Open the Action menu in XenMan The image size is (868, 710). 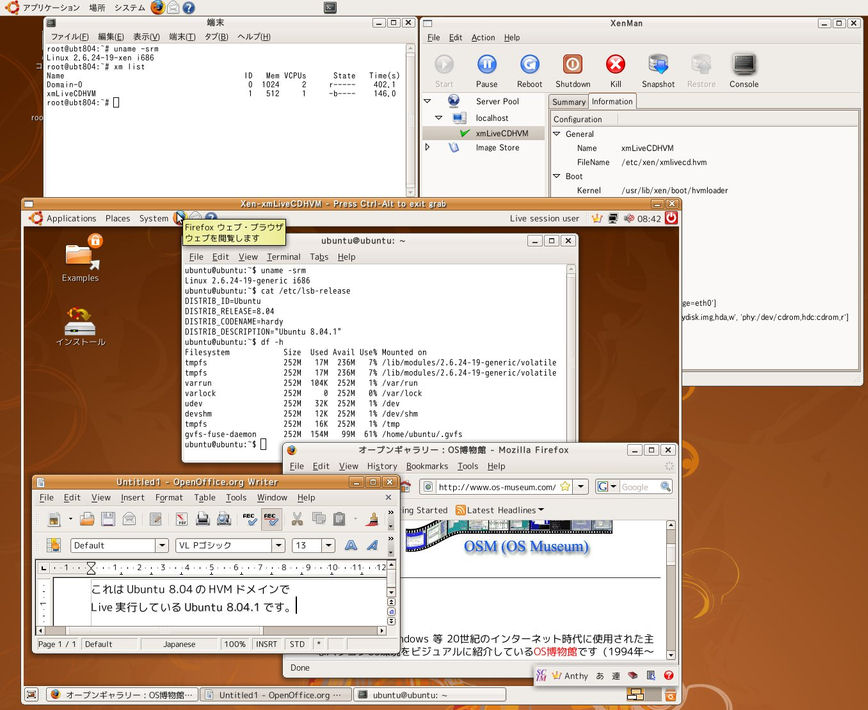point(483,37)
